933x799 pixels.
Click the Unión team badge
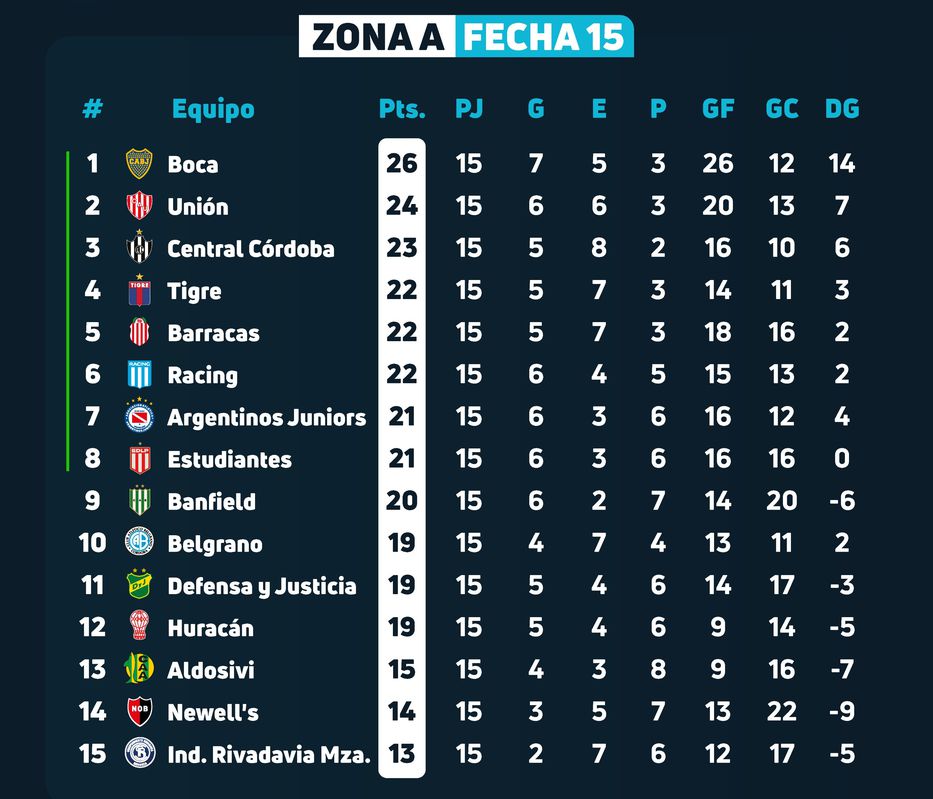coord(138,206)
